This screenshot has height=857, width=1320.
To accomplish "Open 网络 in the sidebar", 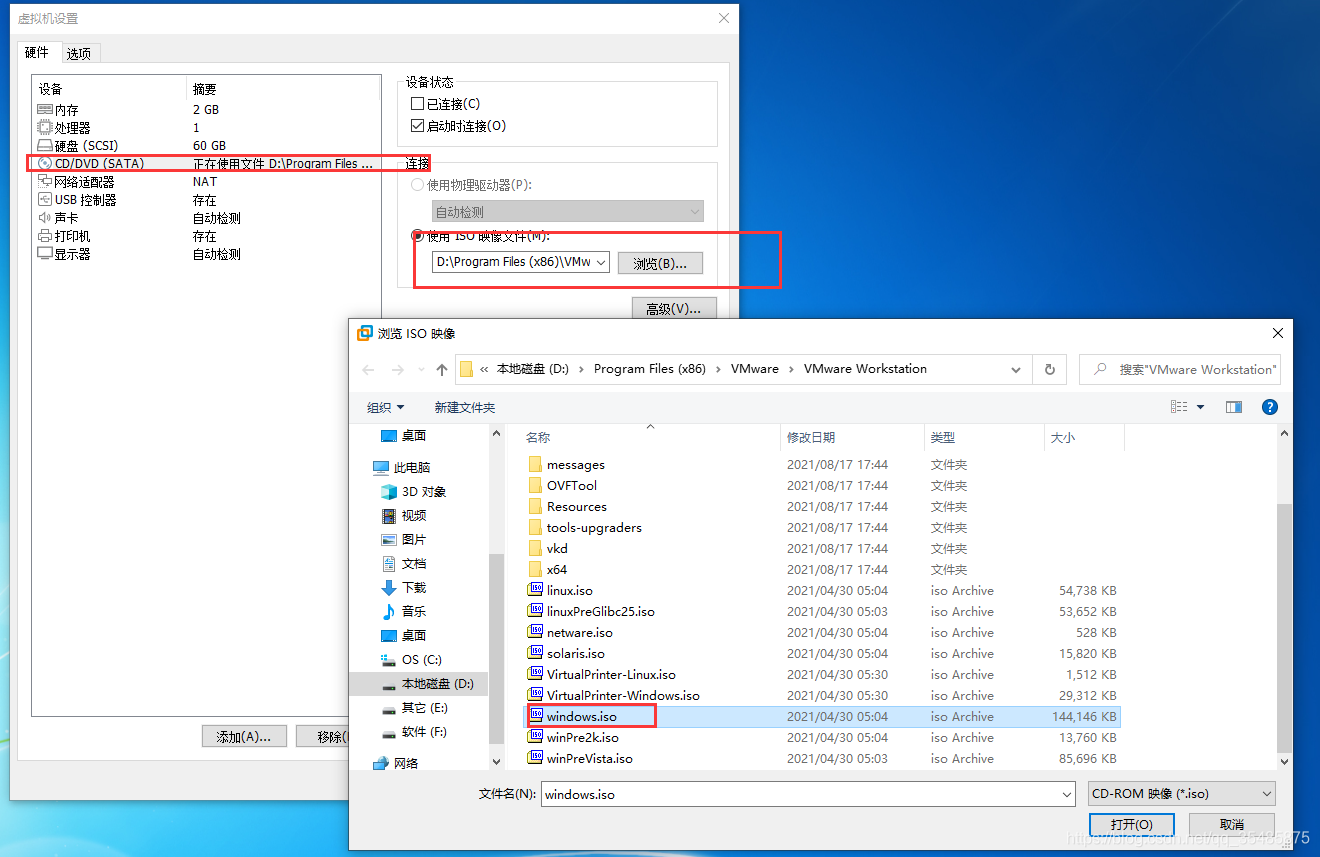I will coord(396,763).
